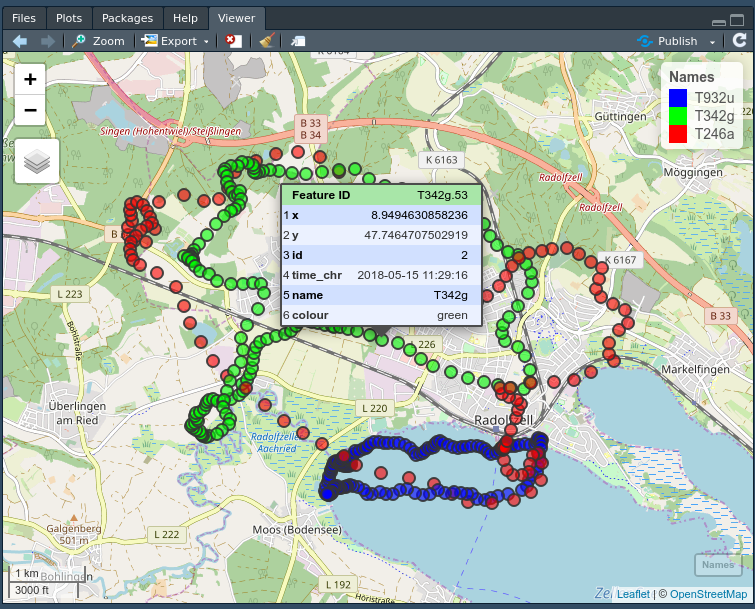
Task: Switch to the Help tab
Action: pos(185,18)
